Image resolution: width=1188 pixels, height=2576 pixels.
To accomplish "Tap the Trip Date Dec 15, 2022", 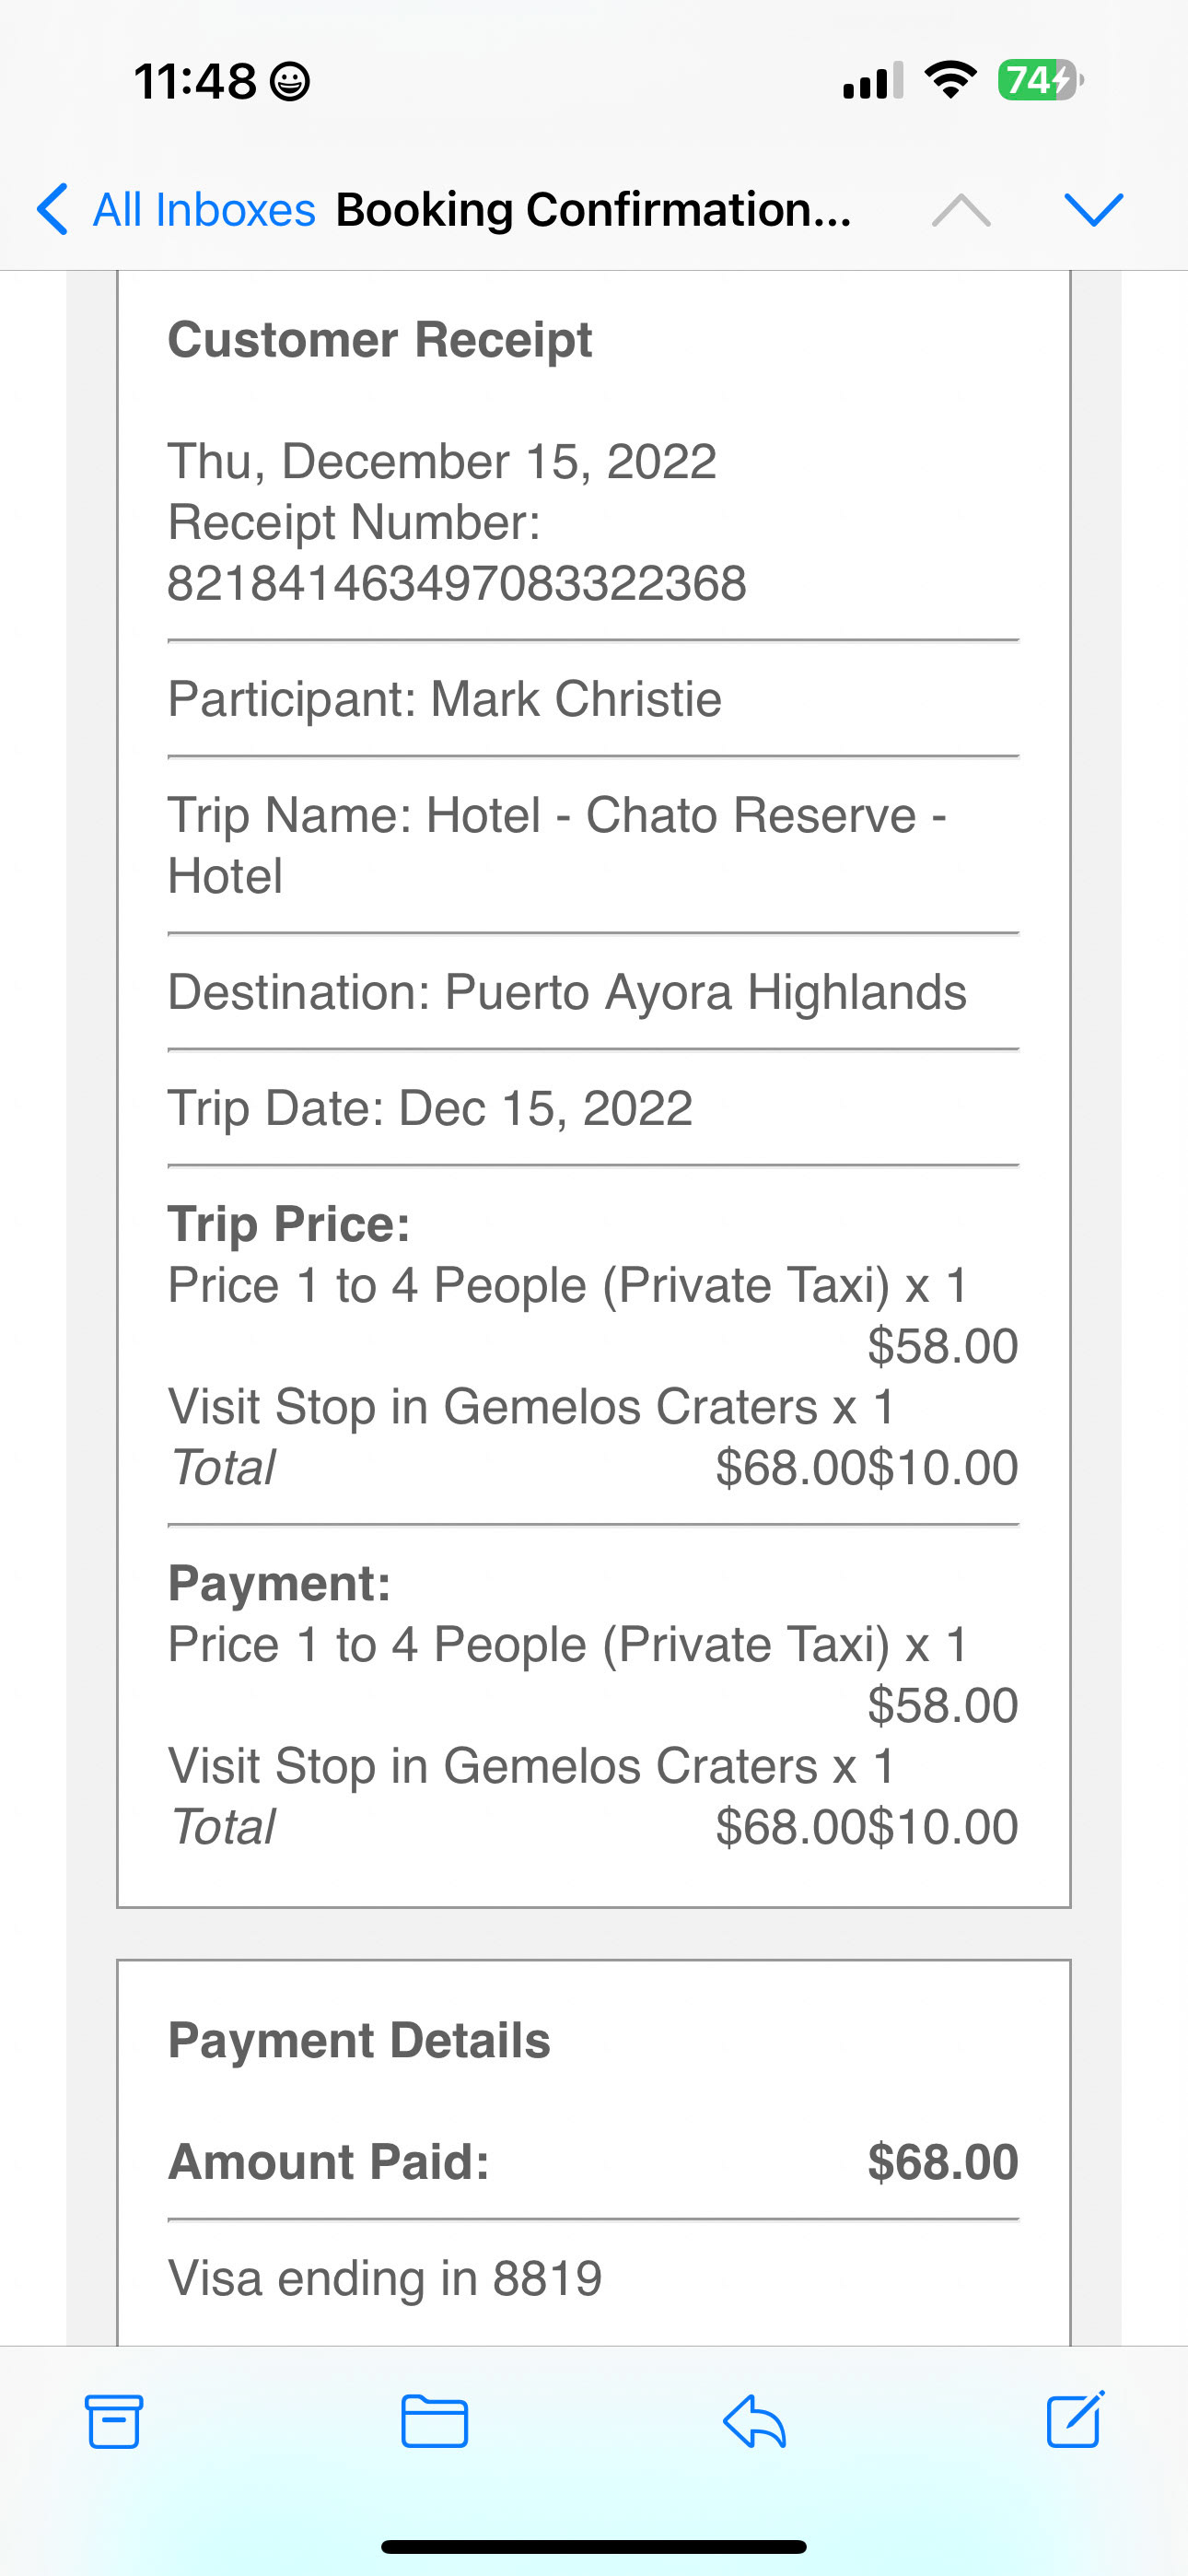I will click(x=430, y=1108).
